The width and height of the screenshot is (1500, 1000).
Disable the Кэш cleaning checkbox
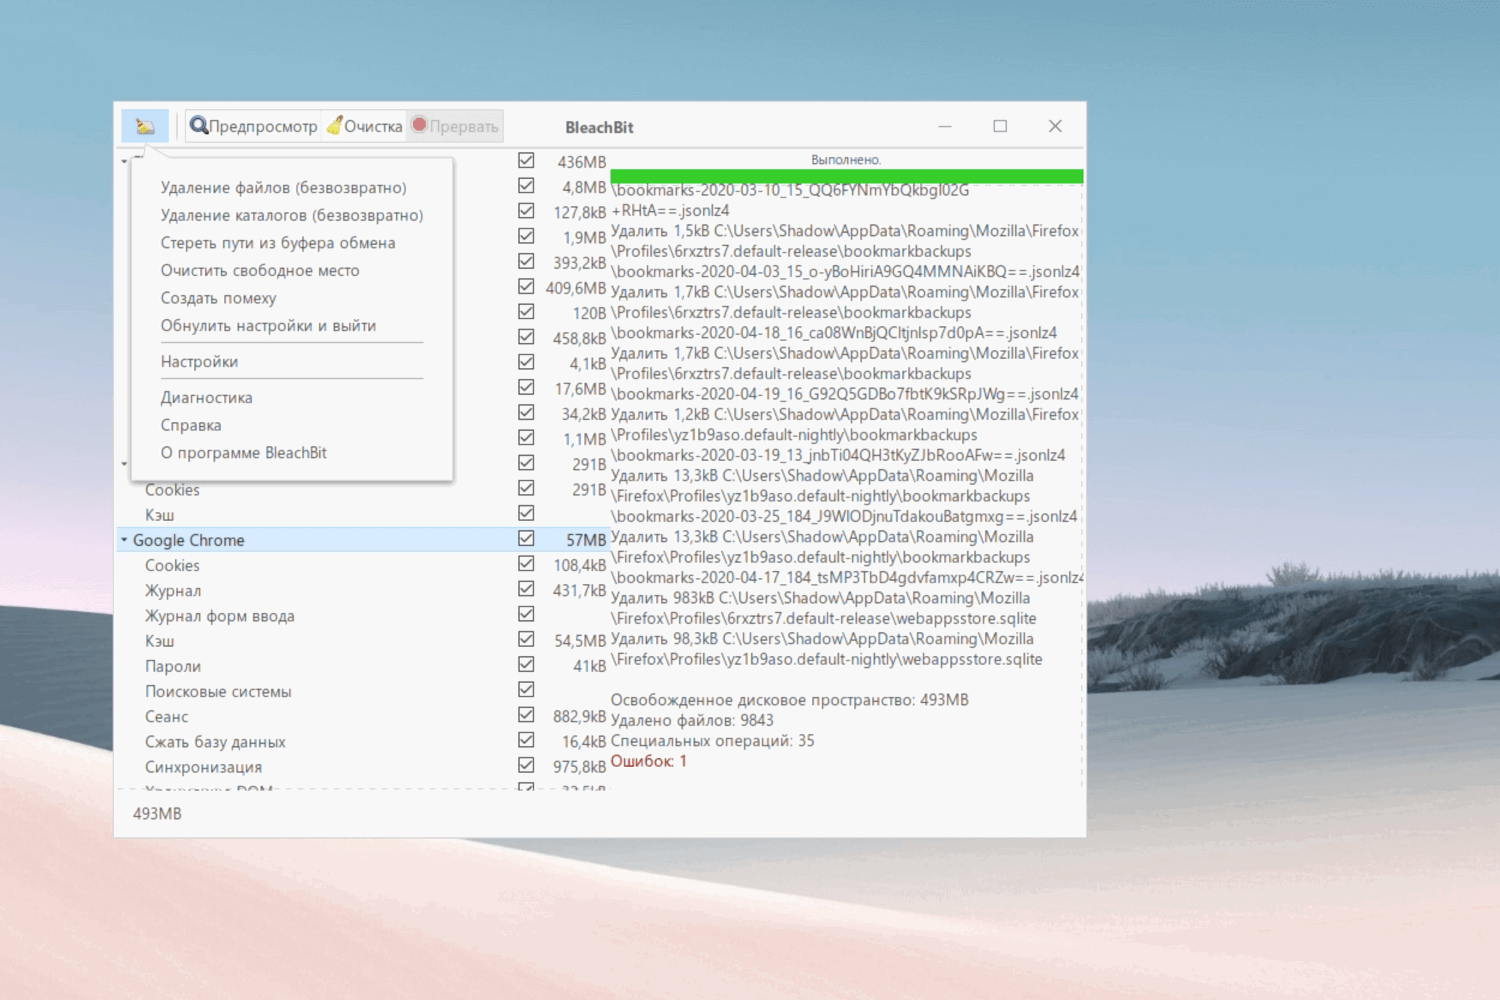526,639
